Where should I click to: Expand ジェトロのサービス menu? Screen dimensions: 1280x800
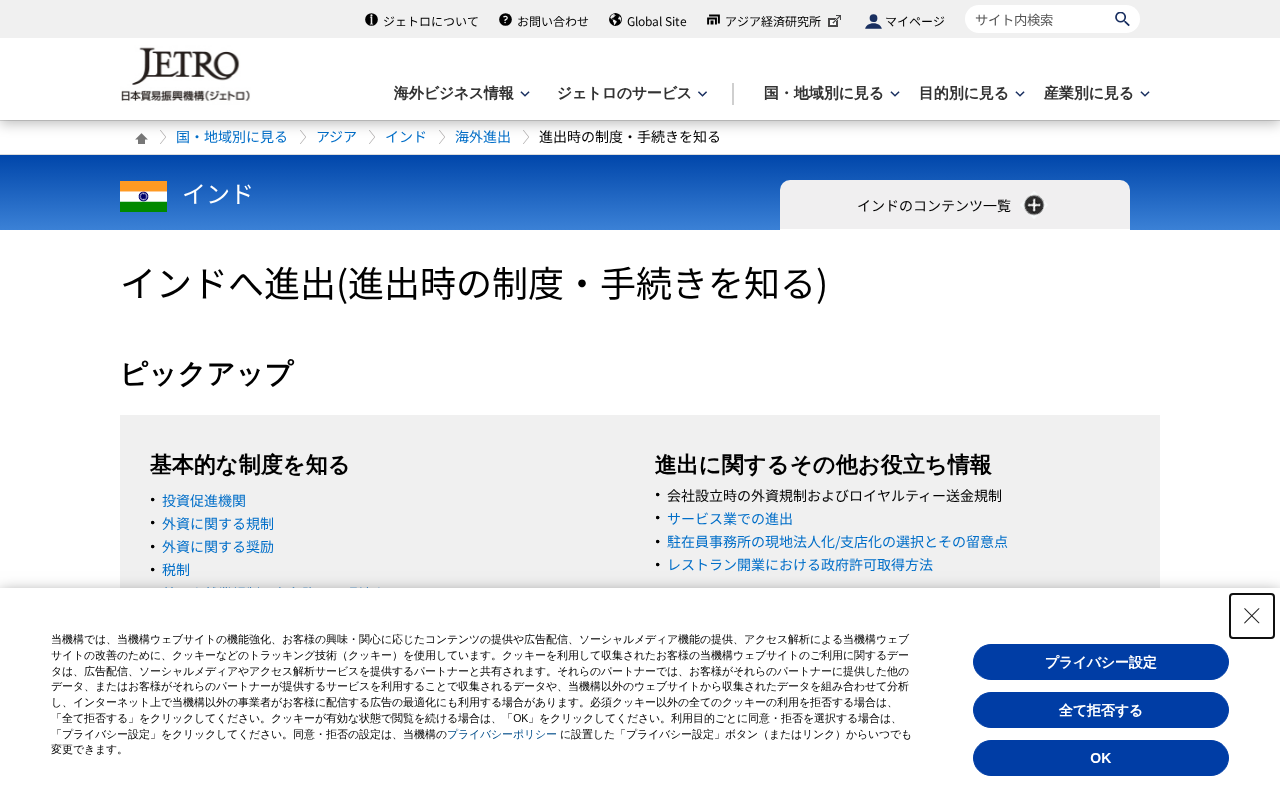click(632, 93)
